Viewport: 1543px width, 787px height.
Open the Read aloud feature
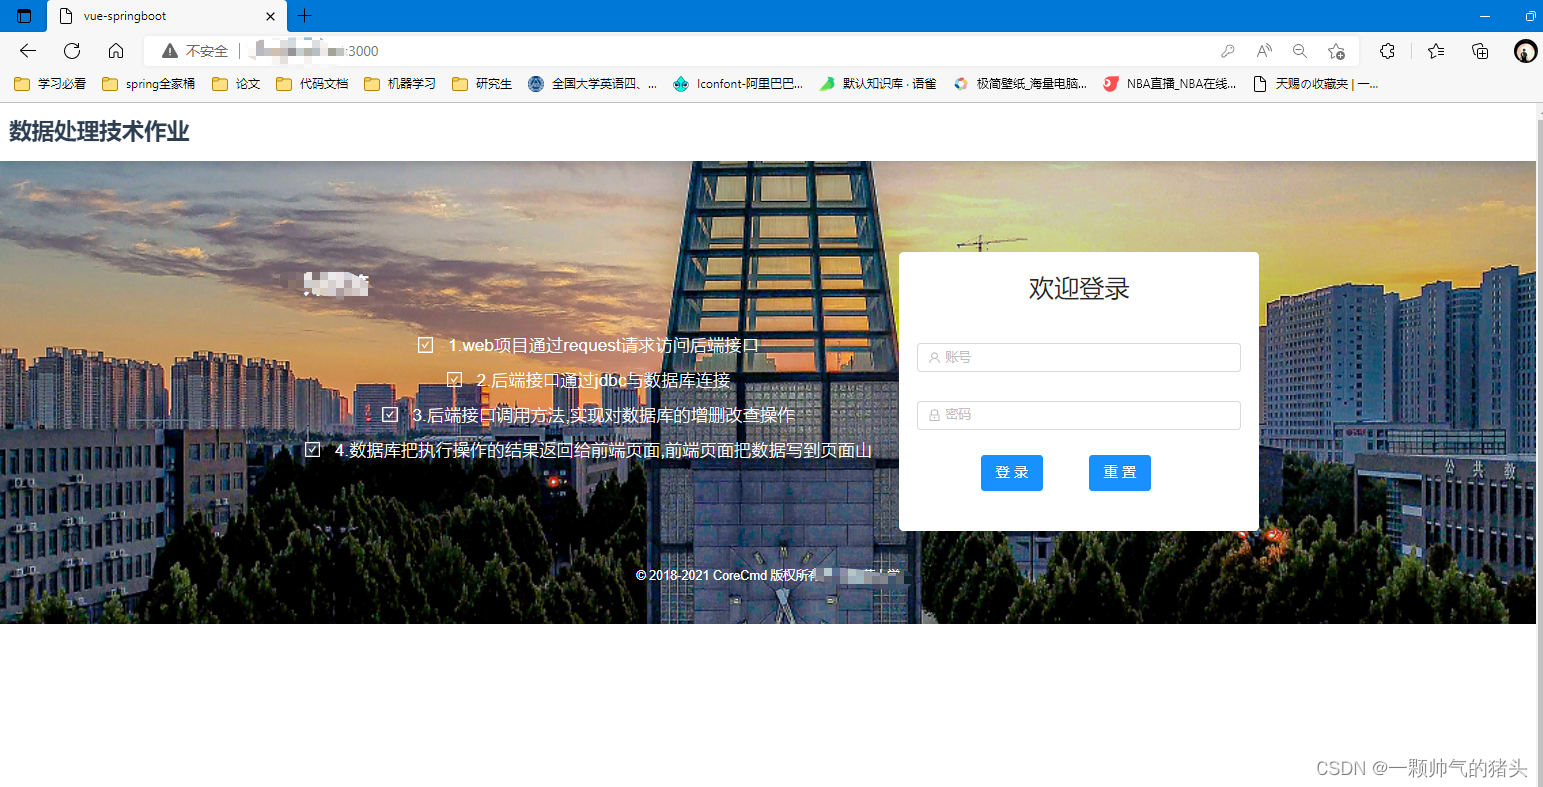[x=1263, y=50]
